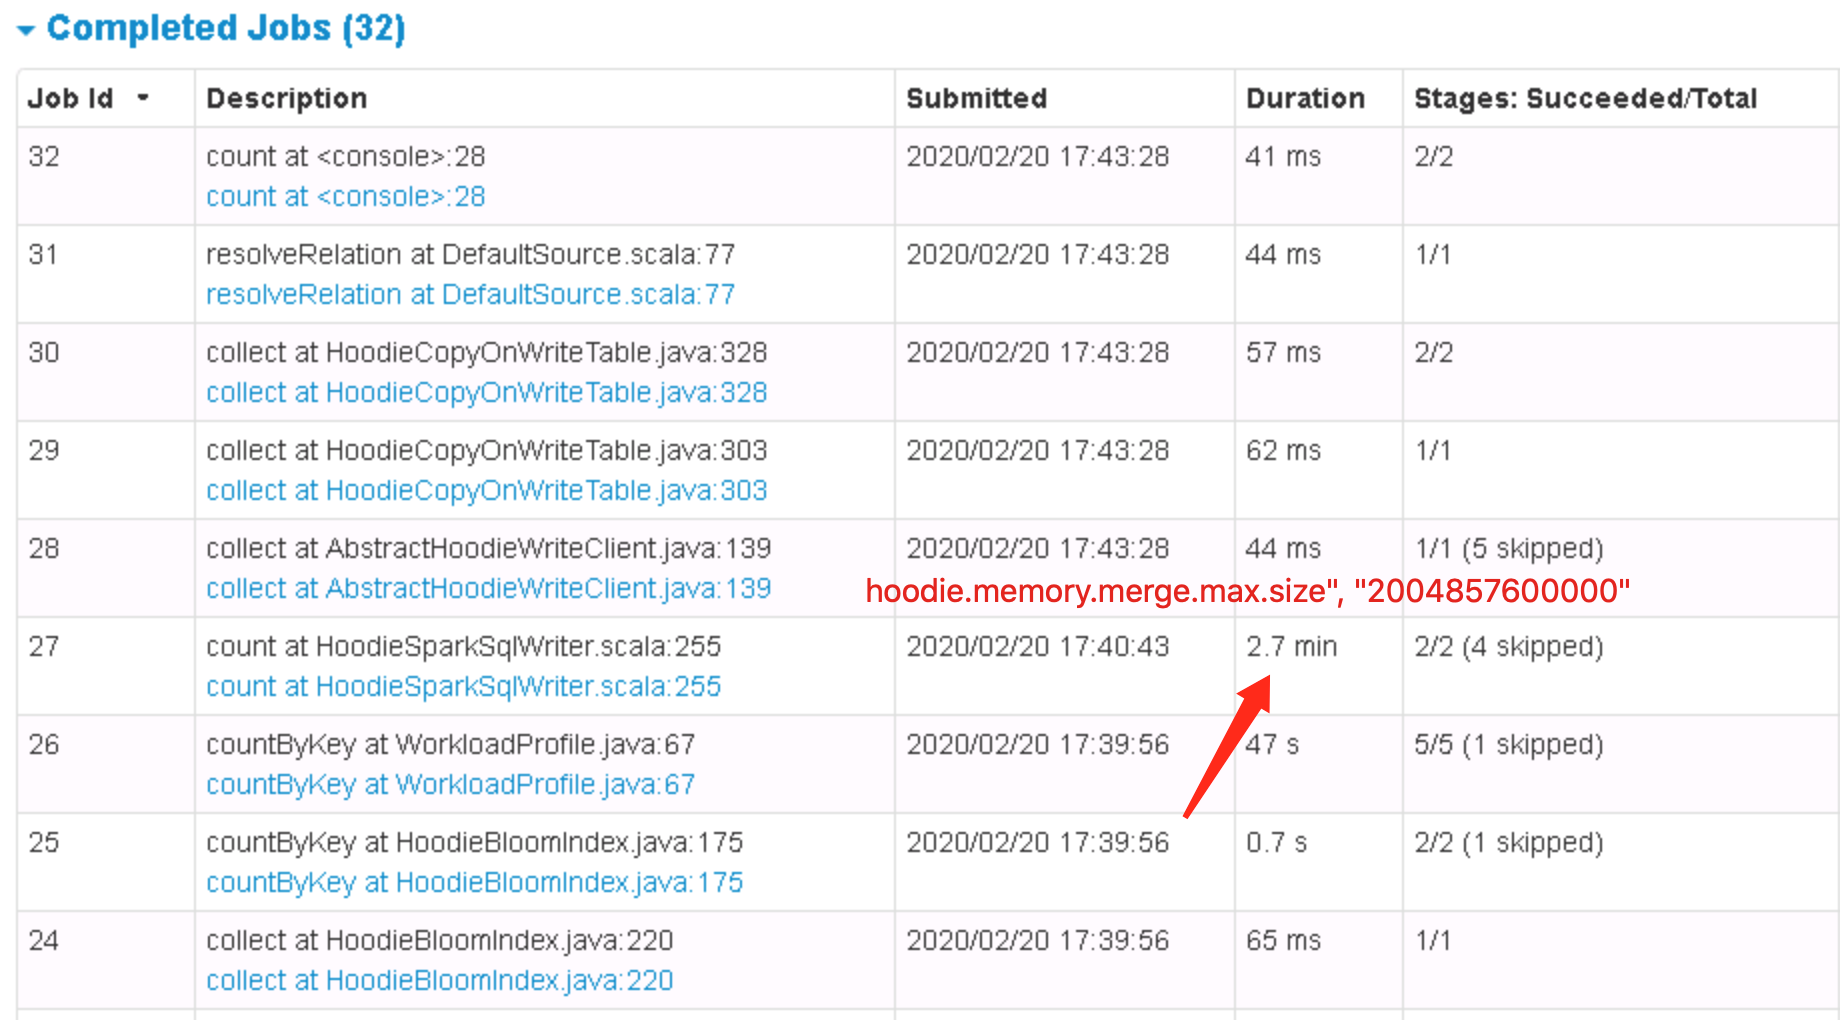Open countByKey at HoodieBloomIndex.java:175 link
Viewport: 1840px width, 1020px height.
tap(475, 882)
